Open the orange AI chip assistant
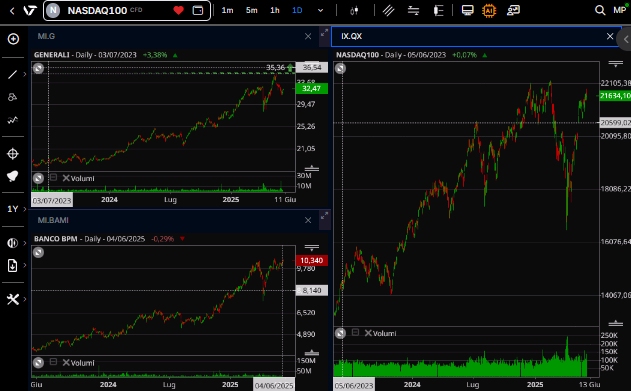This screenshot has width=631, height=391. [489, 10]
